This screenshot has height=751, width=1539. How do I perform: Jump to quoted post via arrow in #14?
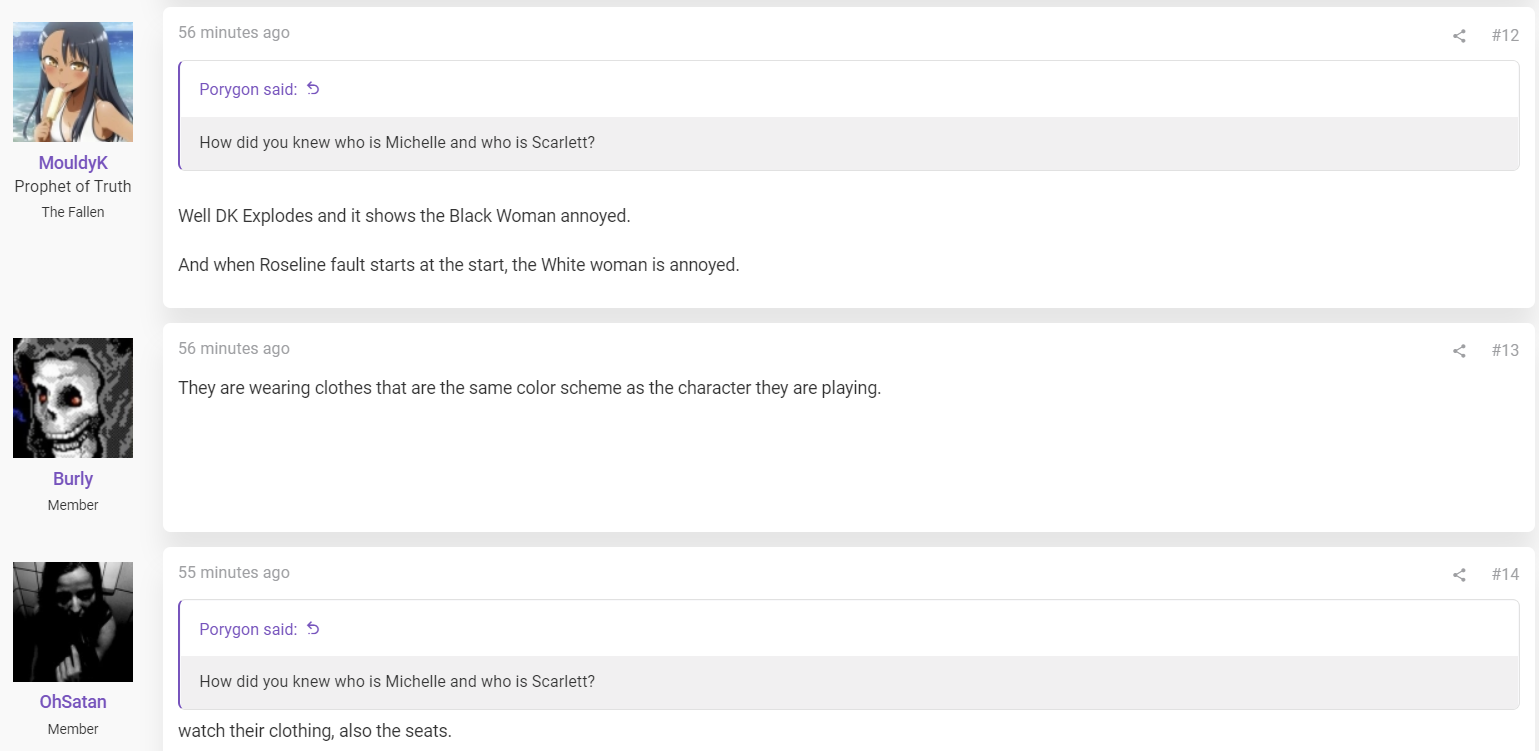coord(313,629)
